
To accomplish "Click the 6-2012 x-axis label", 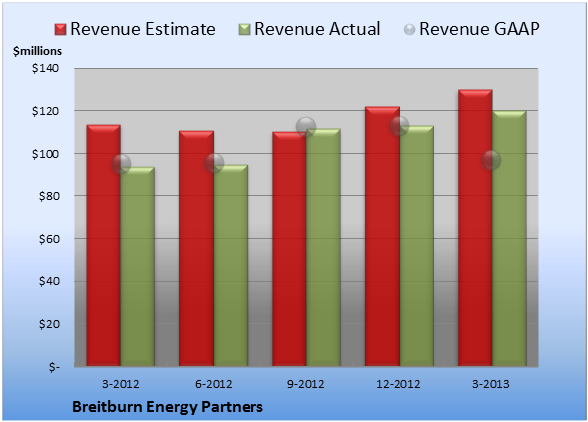I will pyautogui.click(x=214, y=384).
